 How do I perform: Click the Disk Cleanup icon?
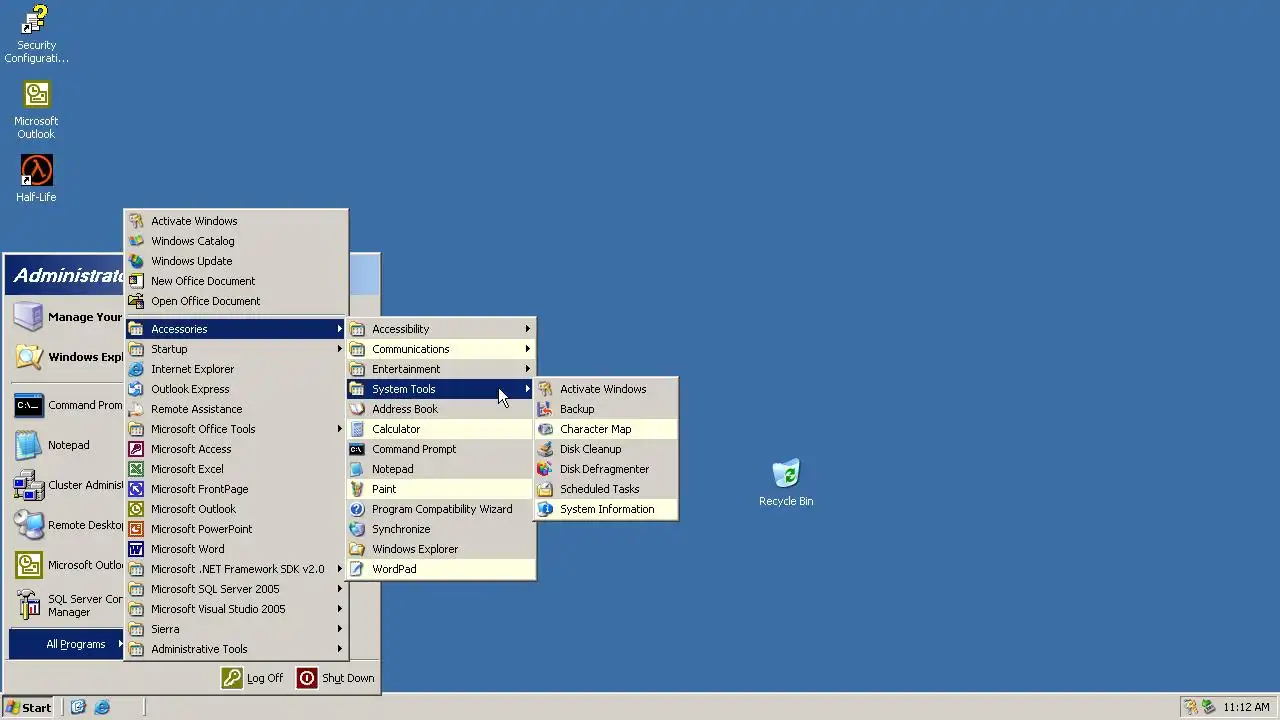click(x=545, y=449)
